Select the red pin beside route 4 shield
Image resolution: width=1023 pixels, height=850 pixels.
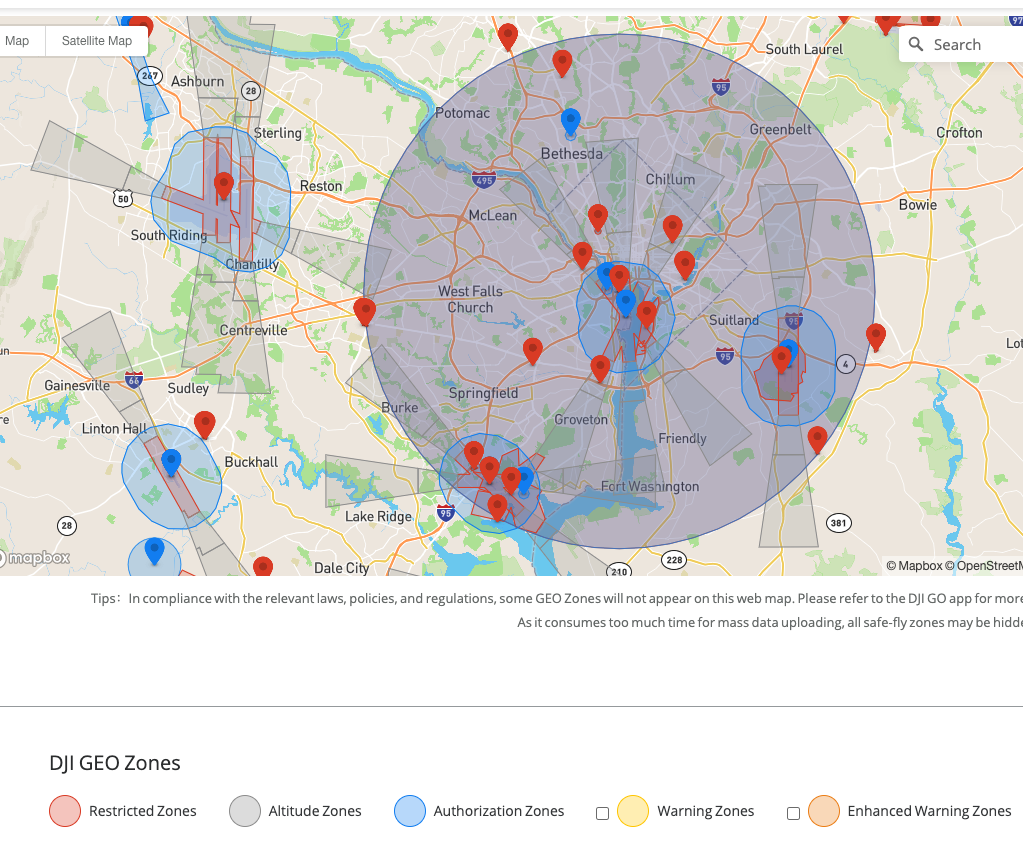click(x=876, y=337)
